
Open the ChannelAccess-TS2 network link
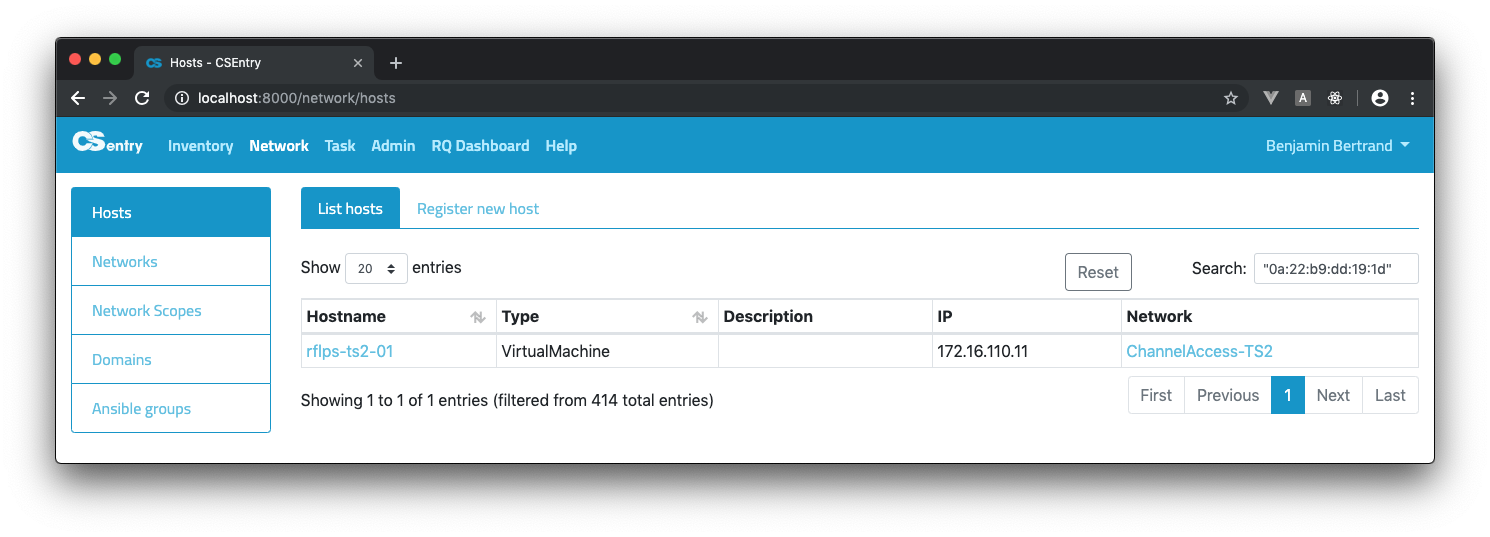coord(1199,351)
